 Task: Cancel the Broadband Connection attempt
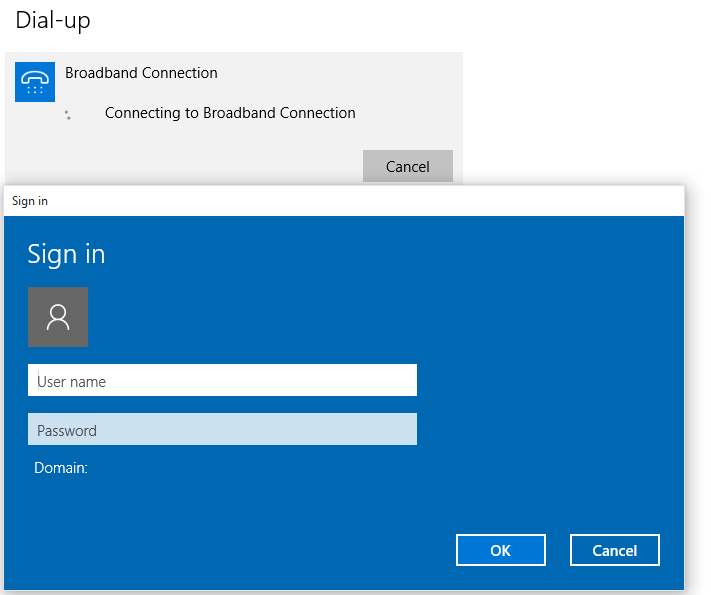(x=407, y=166)
